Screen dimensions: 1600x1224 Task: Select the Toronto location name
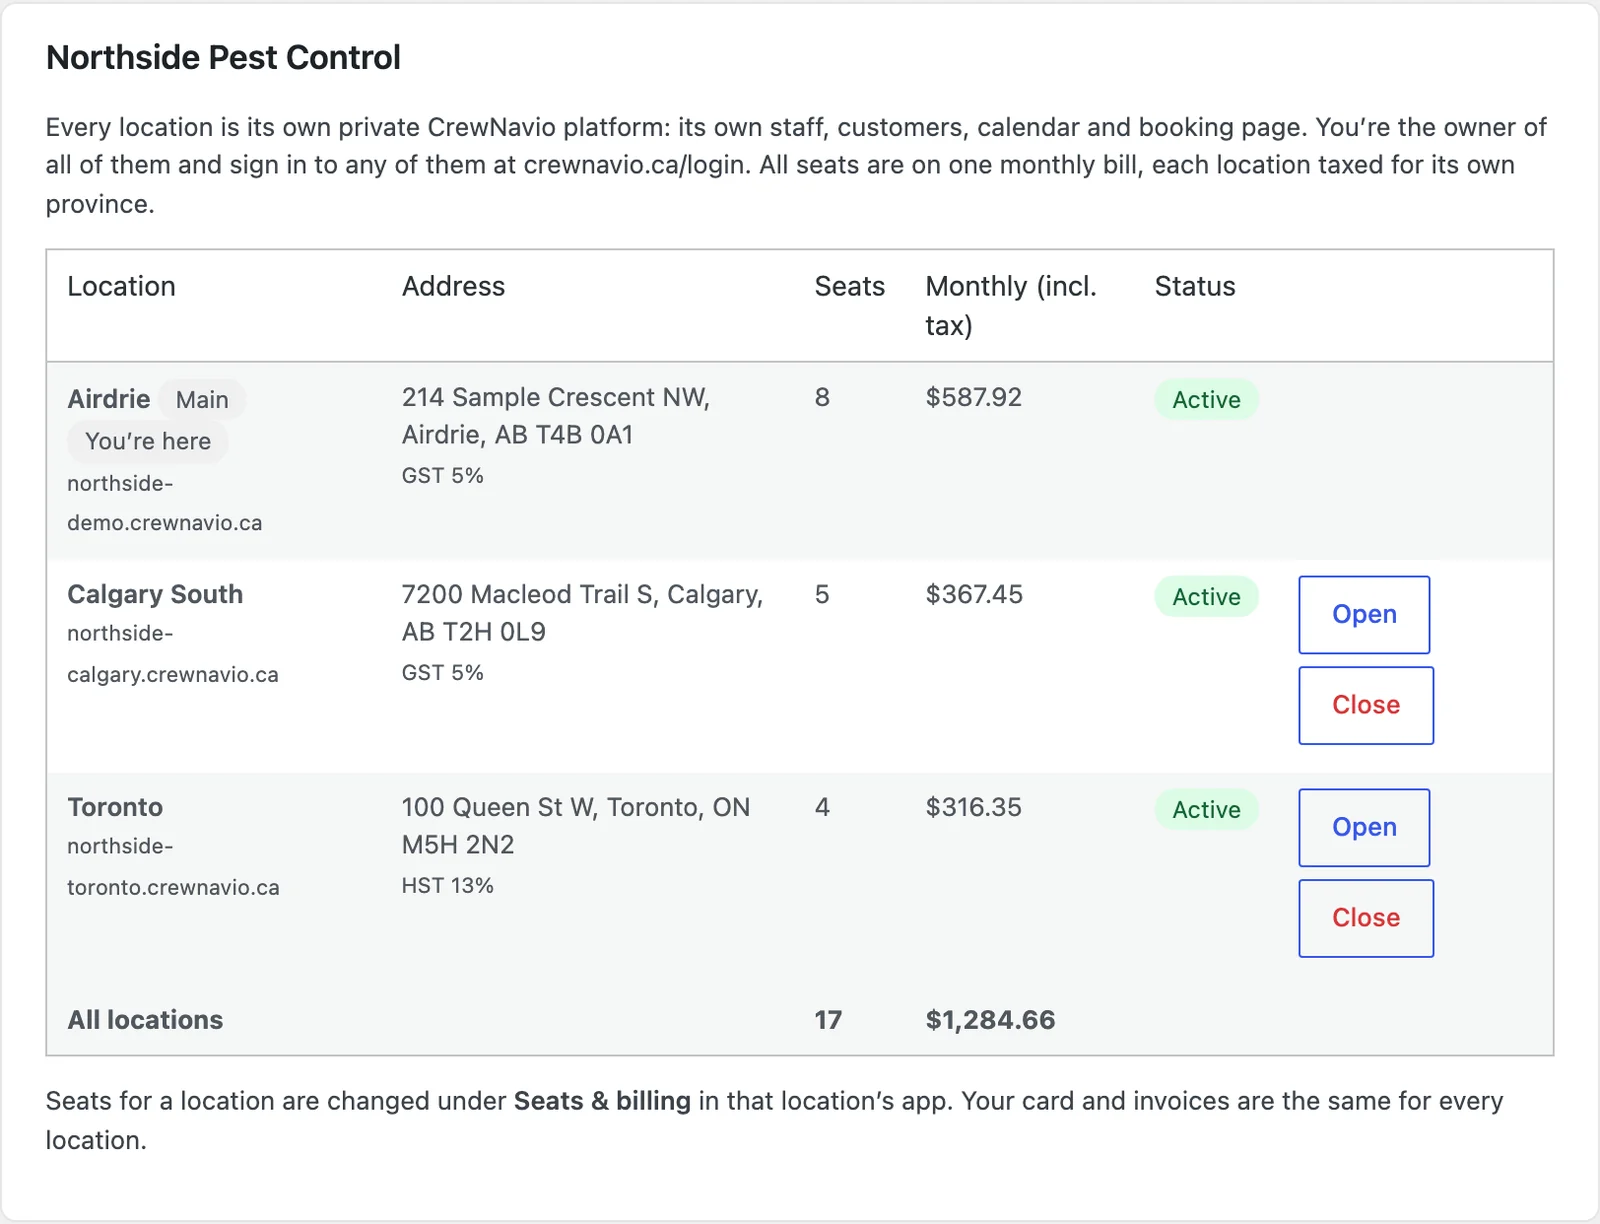pos(115,807)
